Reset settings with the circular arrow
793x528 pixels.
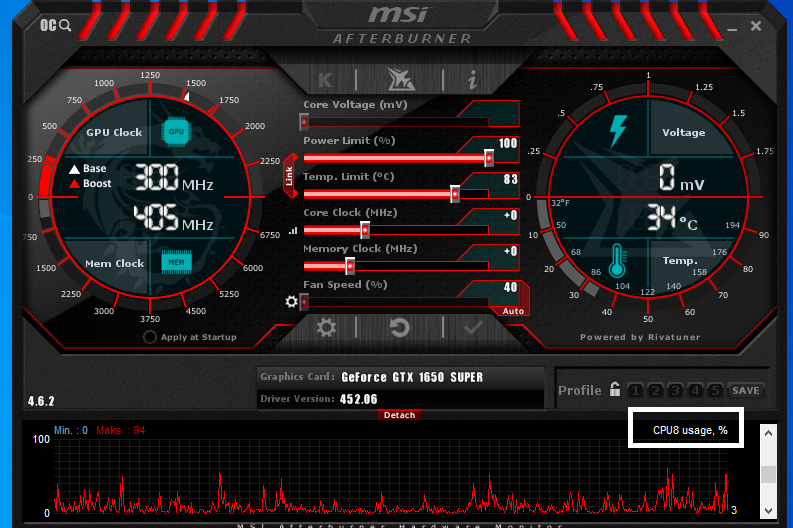(400, 328)
